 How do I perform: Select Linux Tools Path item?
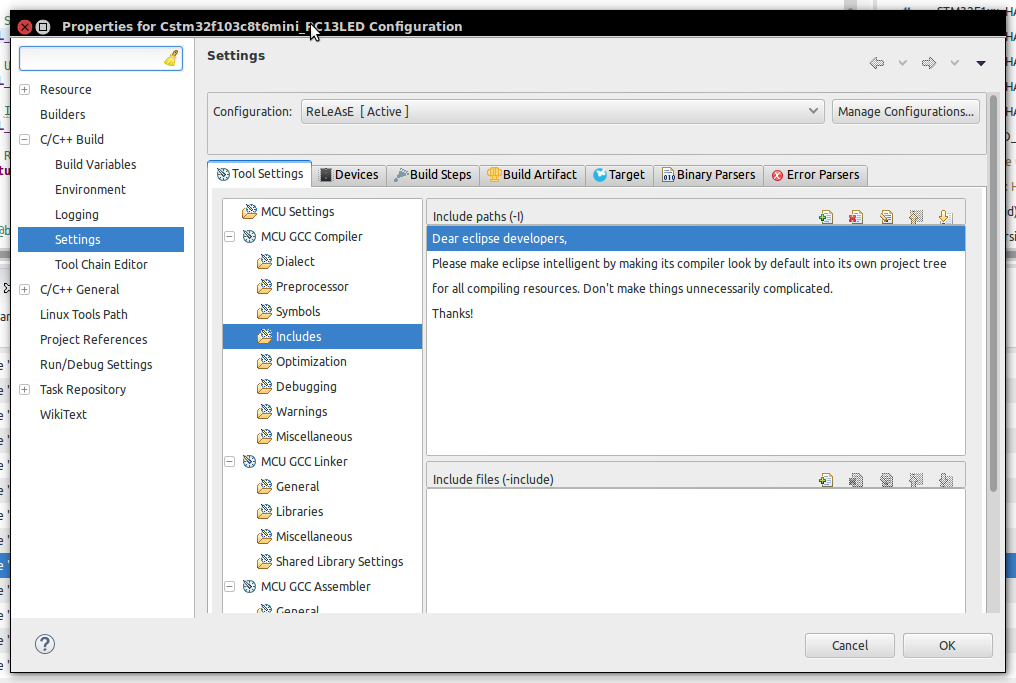84,315
